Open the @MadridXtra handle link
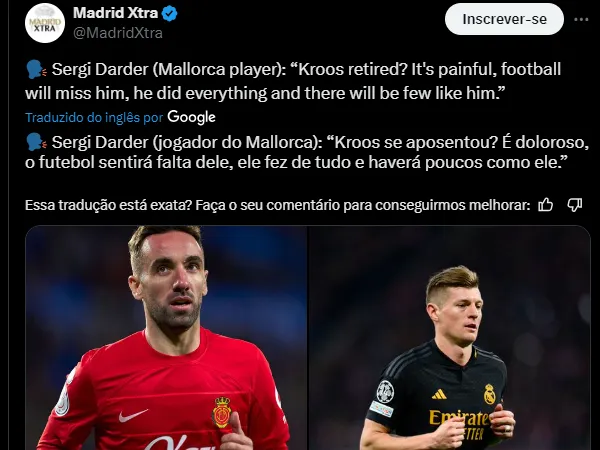The image size is (600, 450). point(117,33)
